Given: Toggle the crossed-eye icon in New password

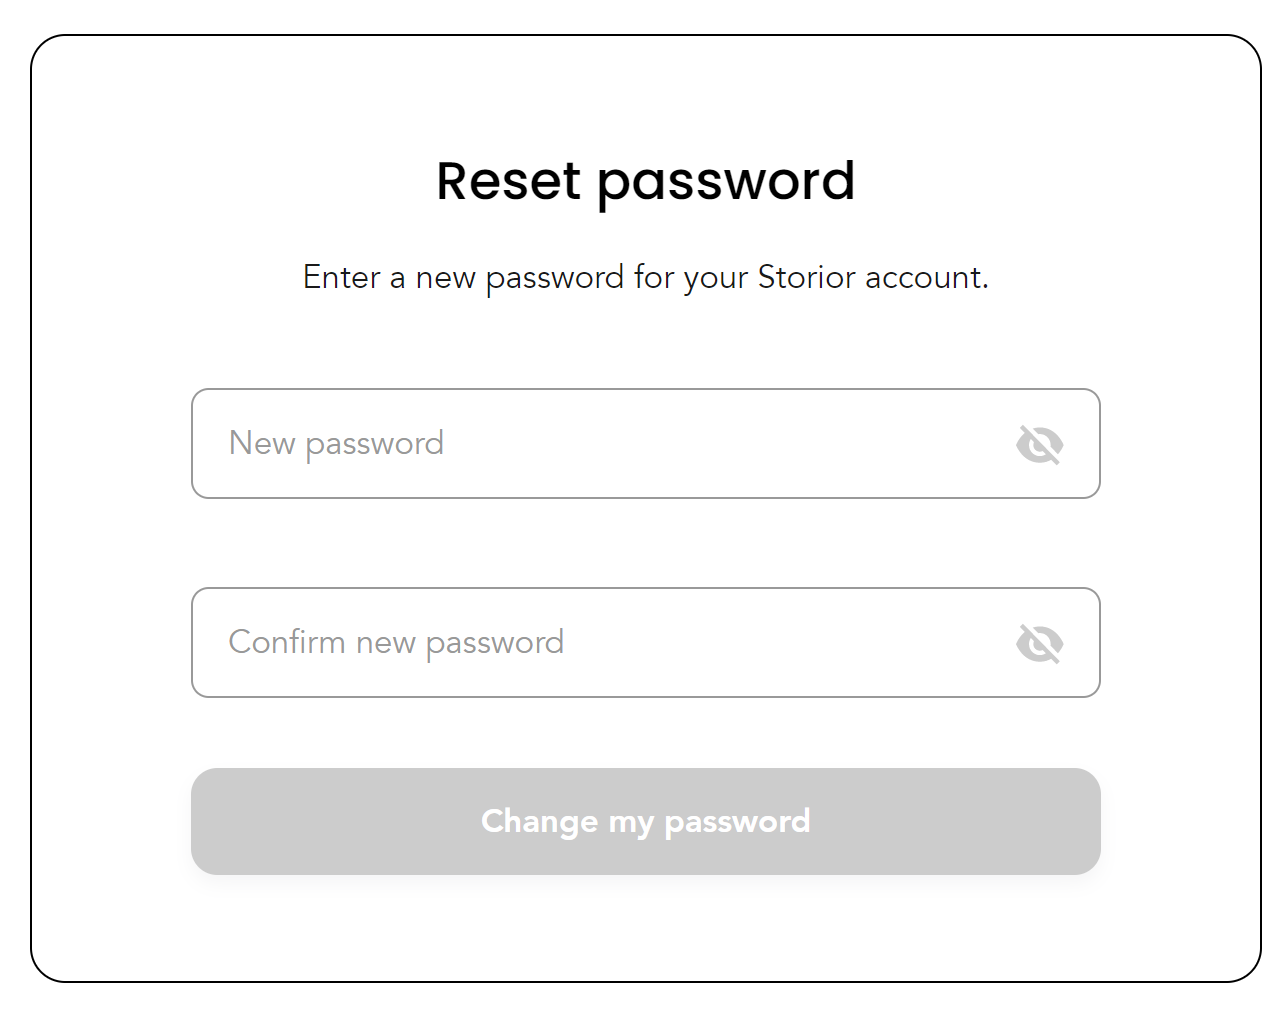Looking at the screenshot, I should click(1039, 444).
